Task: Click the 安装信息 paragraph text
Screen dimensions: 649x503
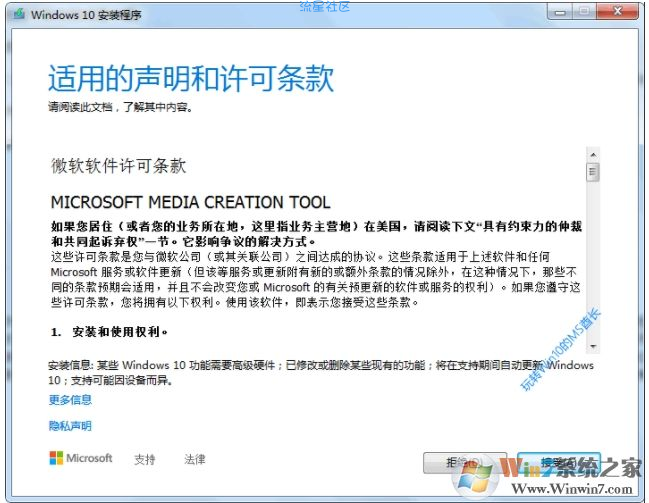Action: [321, 373]
